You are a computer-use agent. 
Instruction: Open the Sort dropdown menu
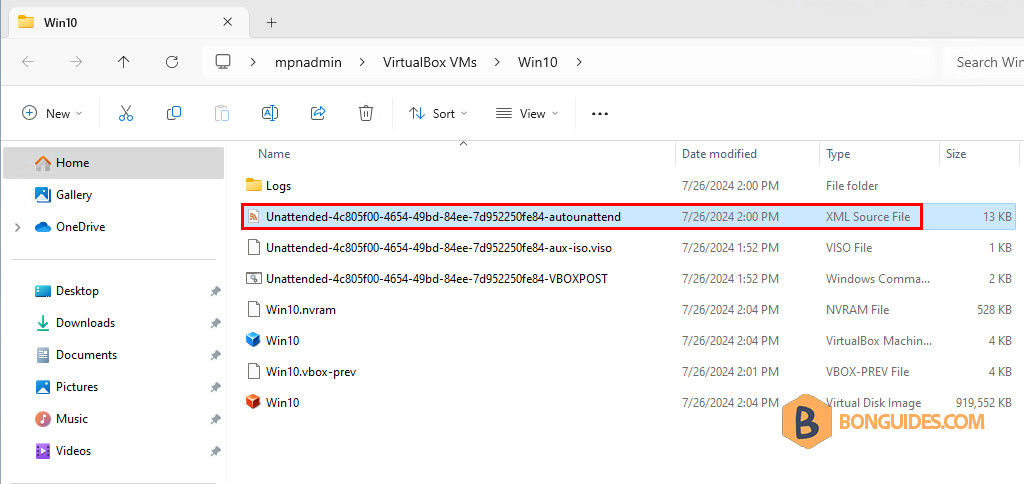point(438,113)
